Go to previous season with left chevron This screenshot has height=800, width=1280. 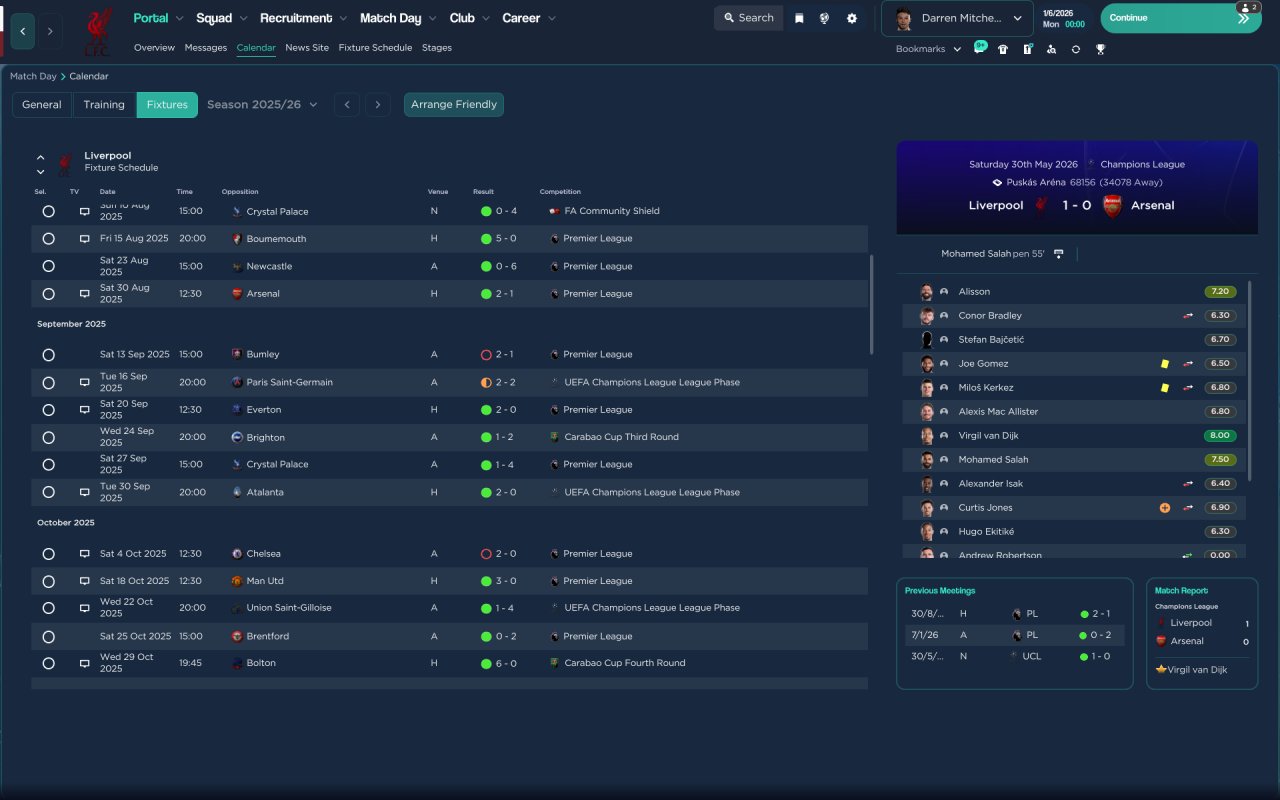347,104
